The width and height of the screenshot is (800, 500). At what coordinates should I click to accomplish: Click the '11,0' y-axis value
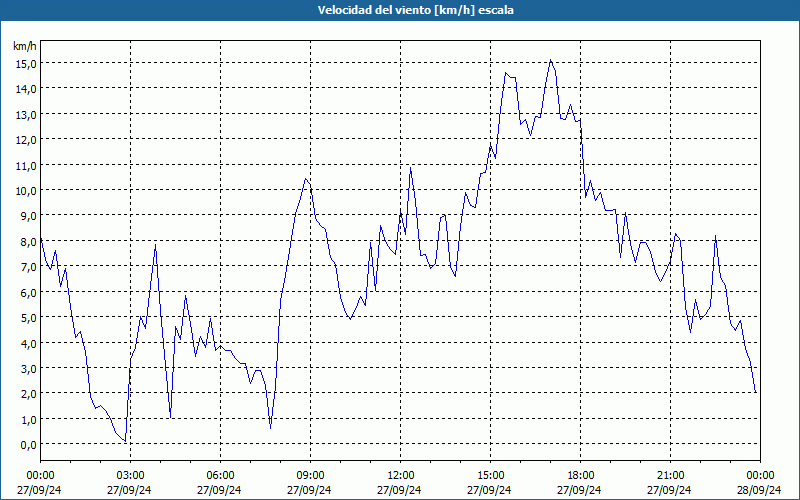point(26,165)
